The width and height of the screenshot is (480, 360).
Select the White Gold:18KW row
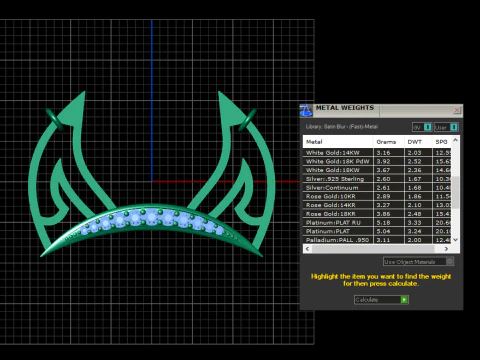(377, 170)
